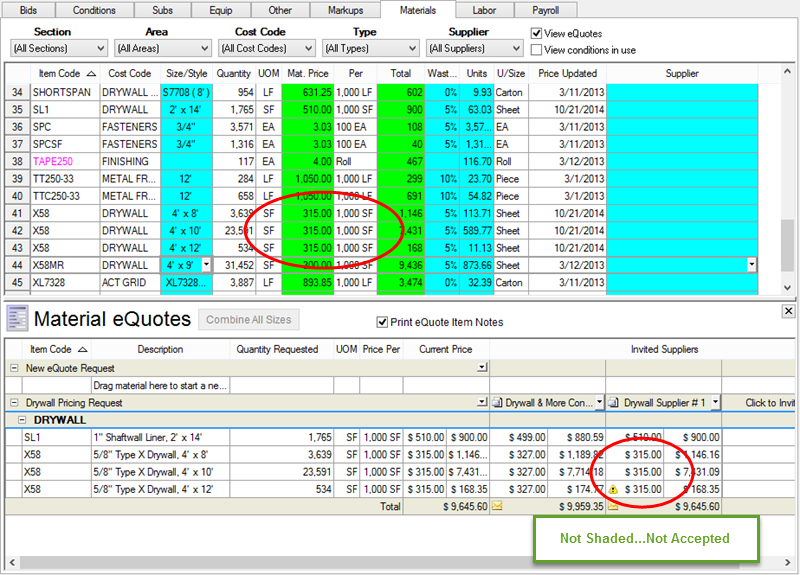Switch to the Labor tab
Viewport: 800px width, 575px height.
(x=484, y=10)
